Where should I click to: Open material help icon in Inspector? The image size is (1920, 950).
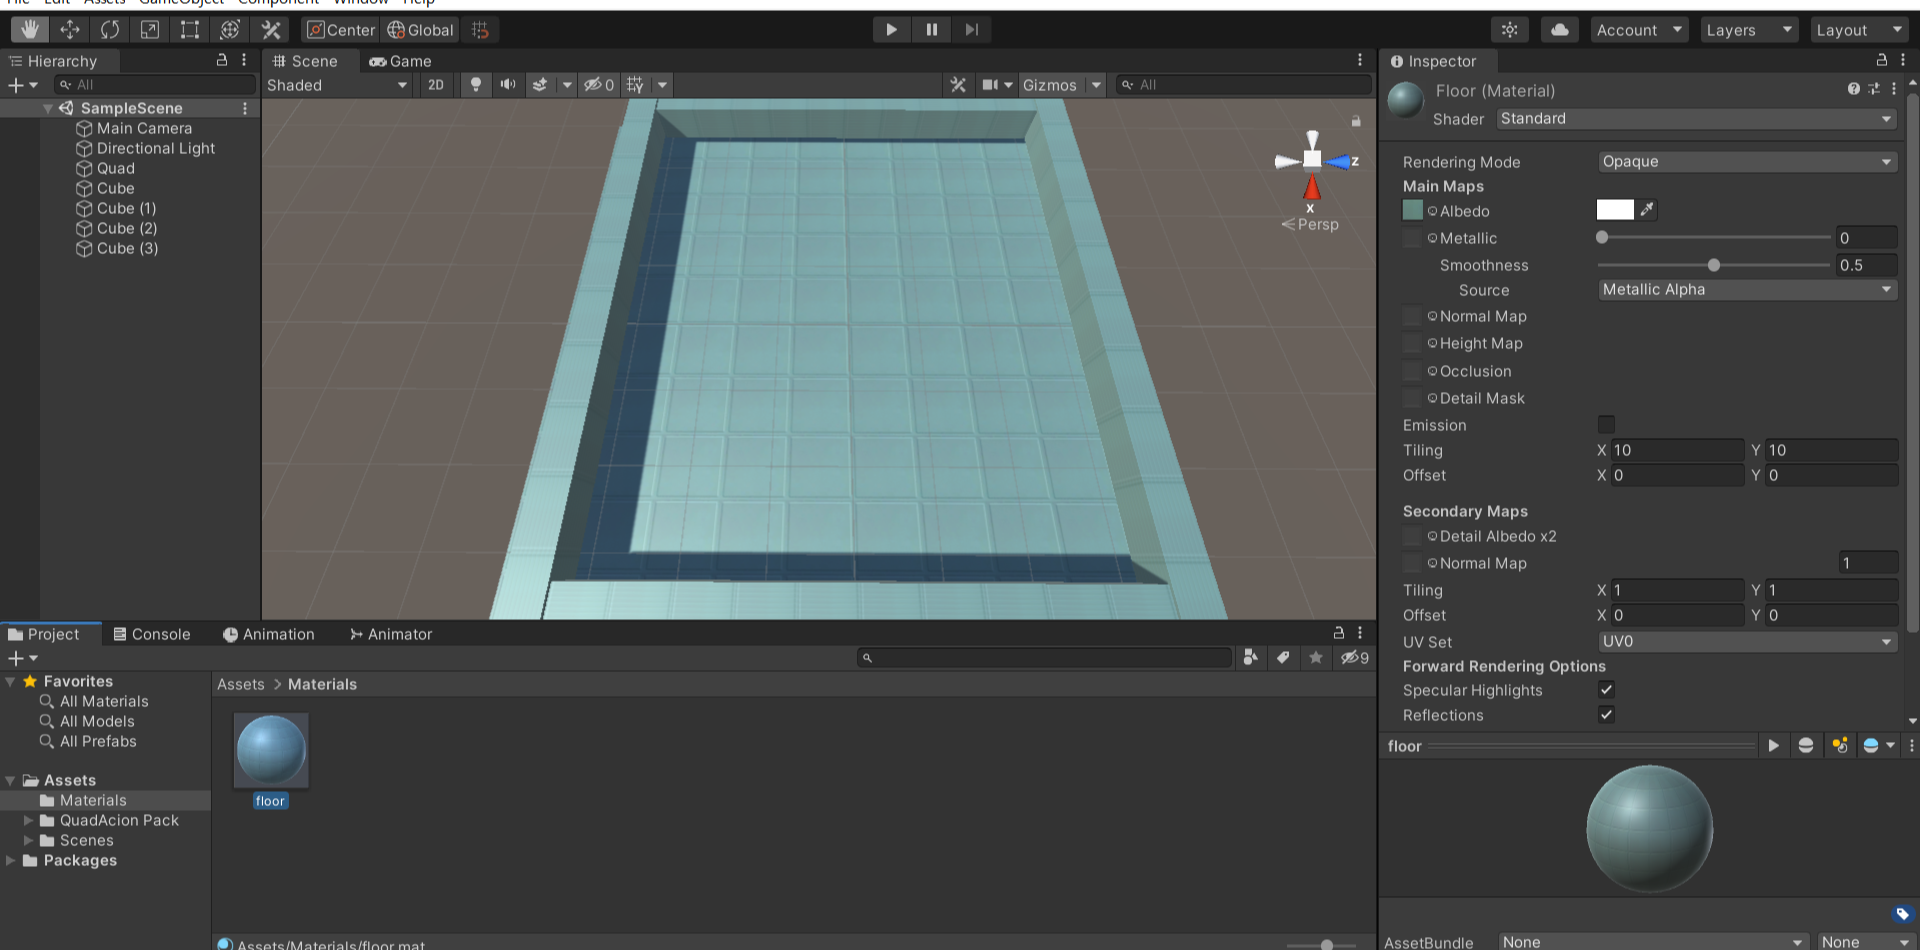coord(1854,89)
